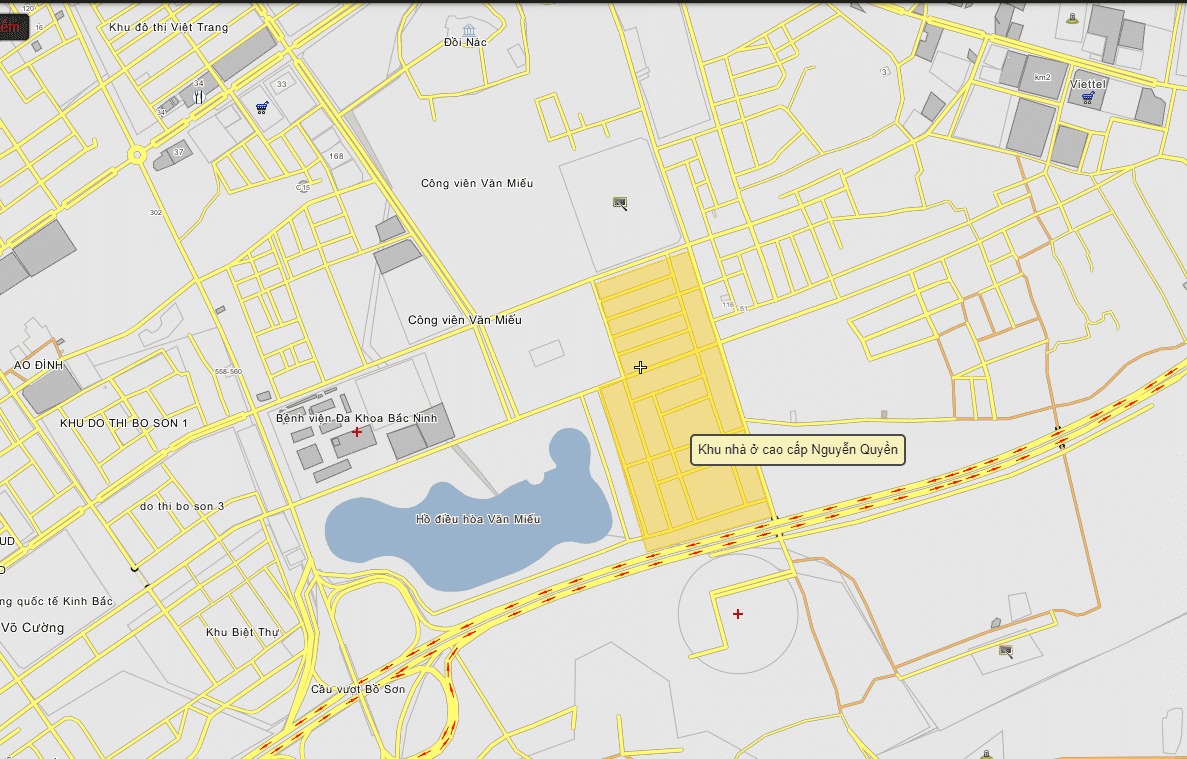Click the blackboard icon beside the orange road
Screen dimensions: 1187x759
pos(1006,651)
